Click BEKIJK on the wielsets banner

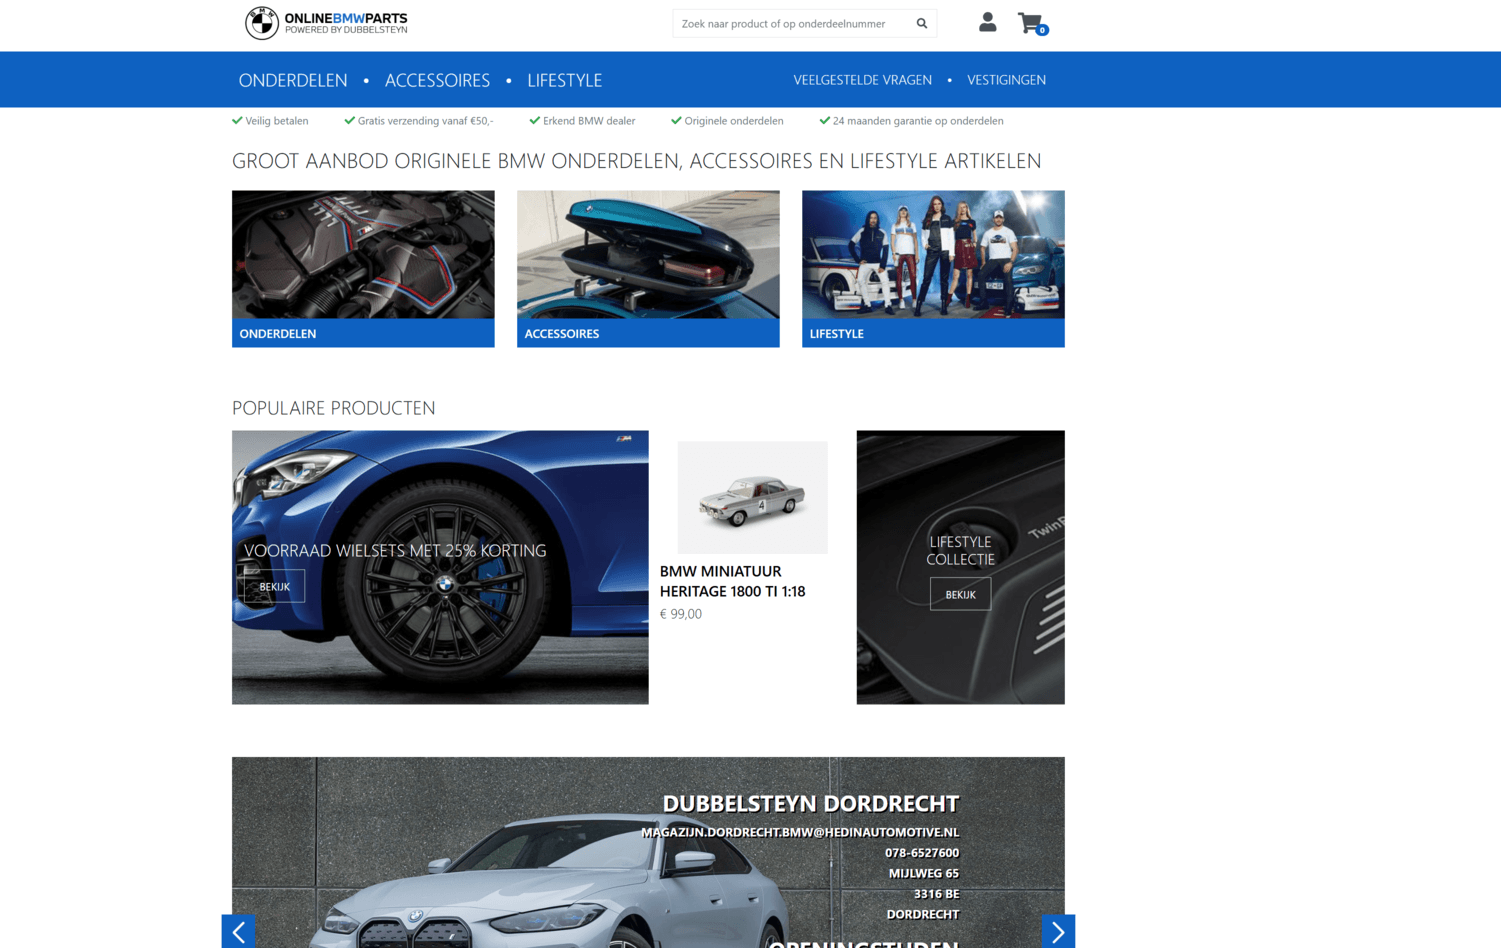(x=275, y=586)
